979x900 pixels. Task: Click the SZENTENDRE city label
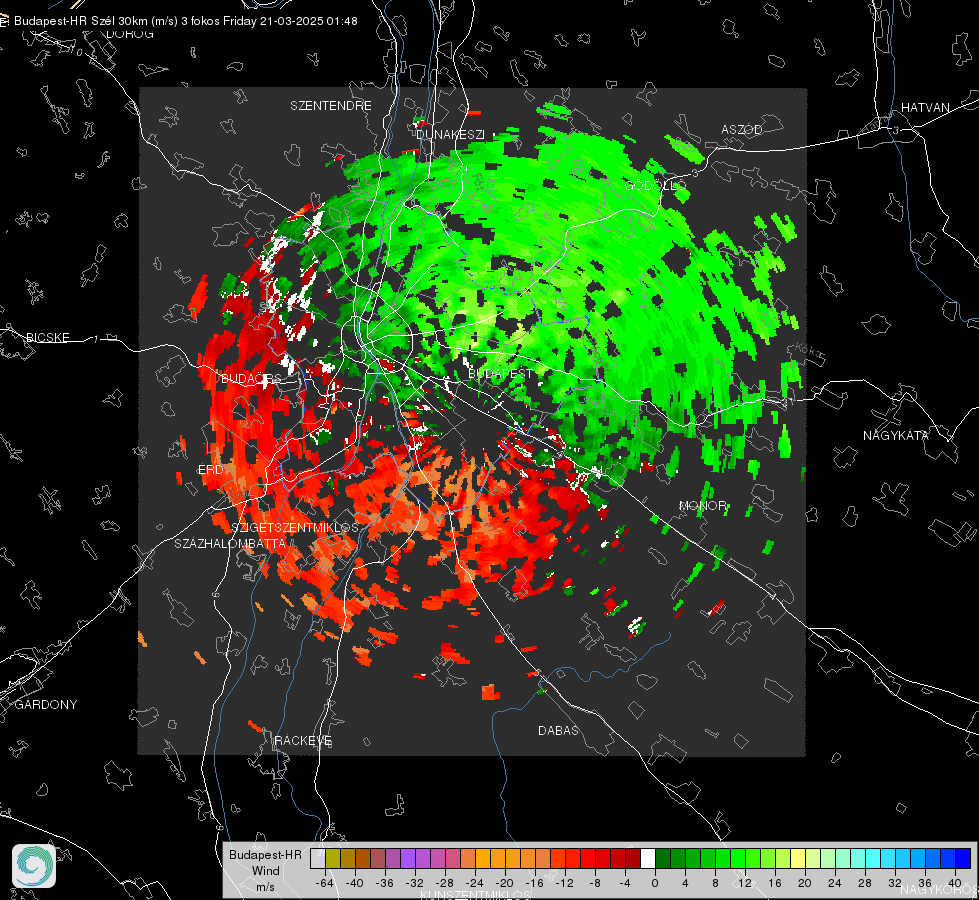(331, 106)
